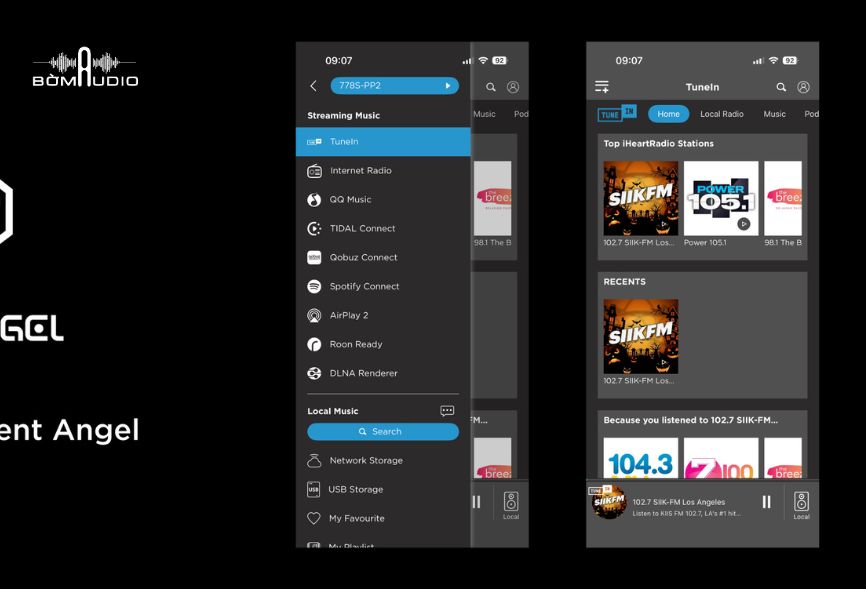
Task: Open Network Storage
Action: 383,460
